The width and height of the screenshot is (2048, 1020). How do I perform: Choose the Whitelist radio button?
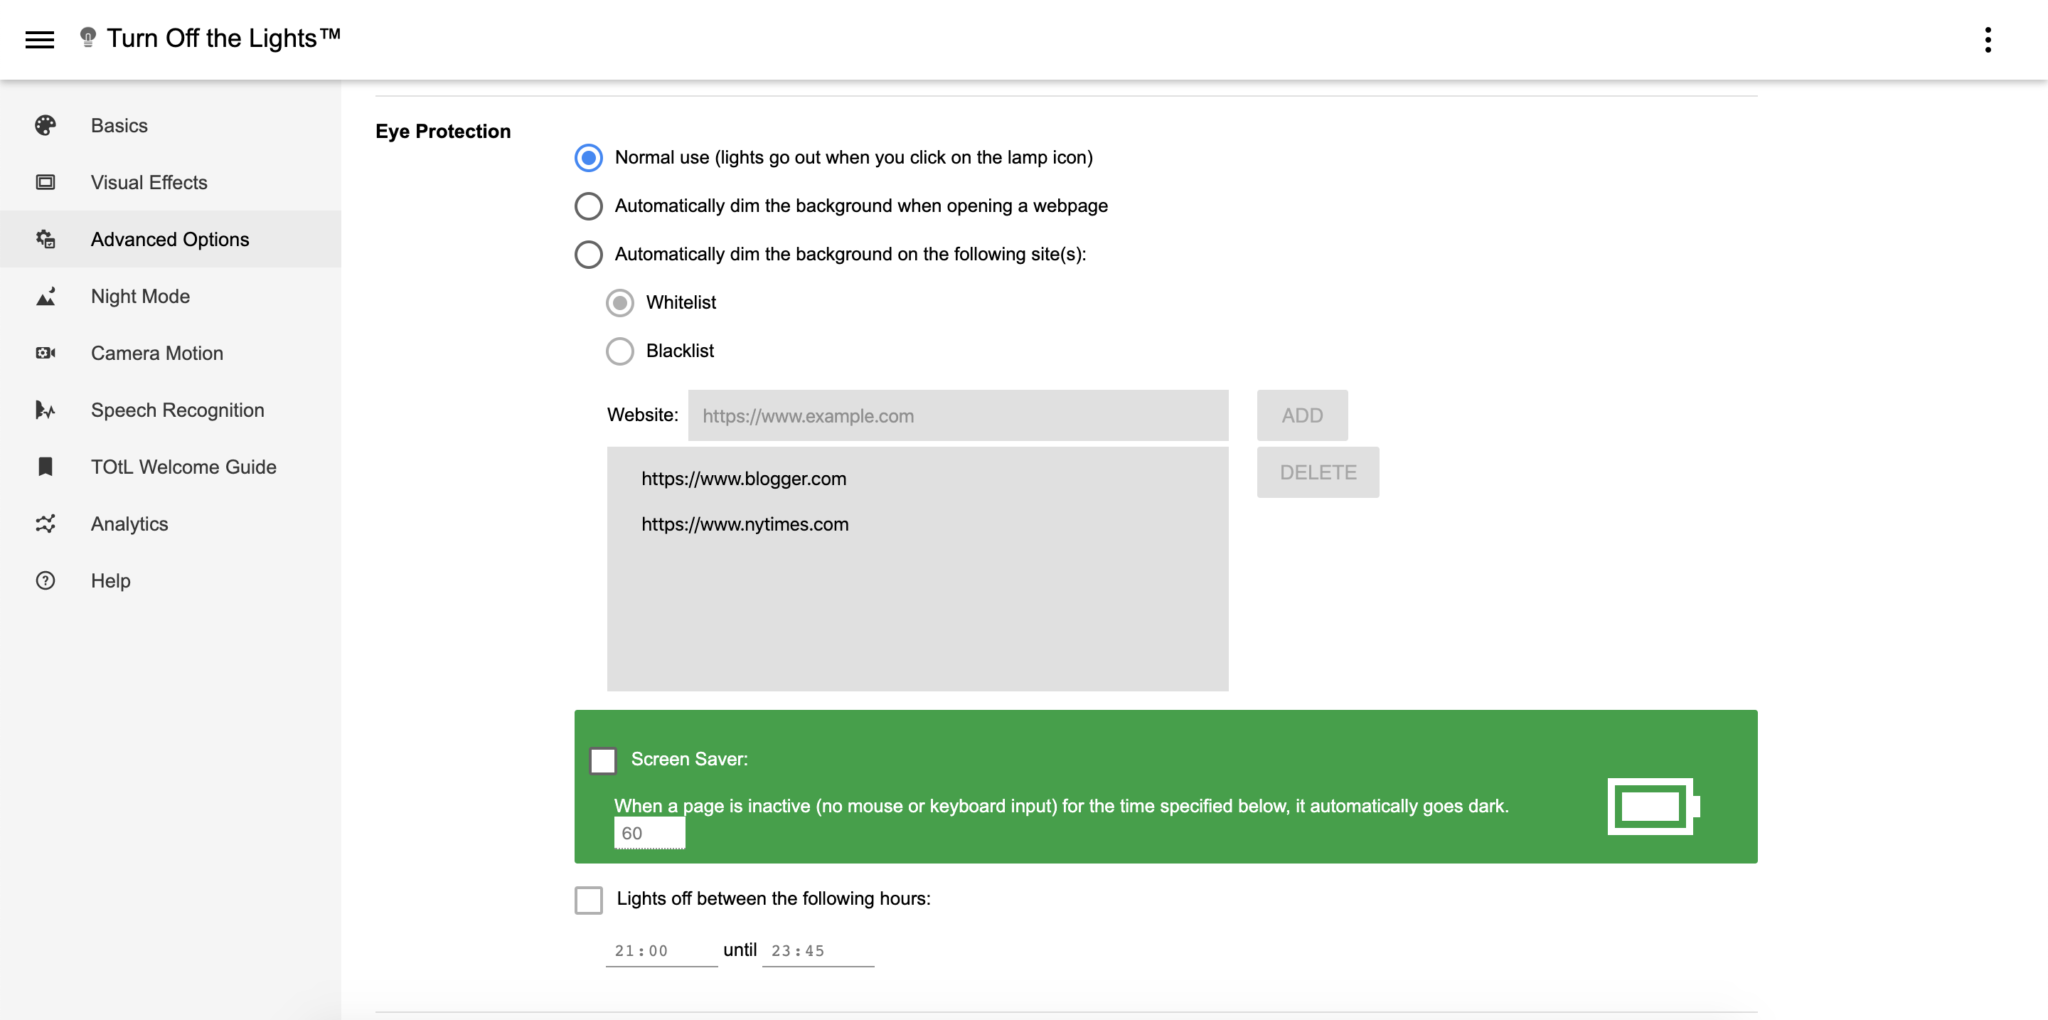(620, 302)
